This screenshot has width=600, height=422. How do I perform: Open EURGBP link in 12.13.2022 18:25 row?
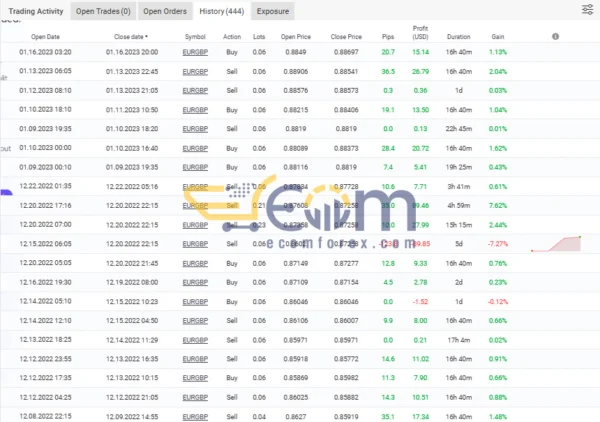(x=195, y=340)
